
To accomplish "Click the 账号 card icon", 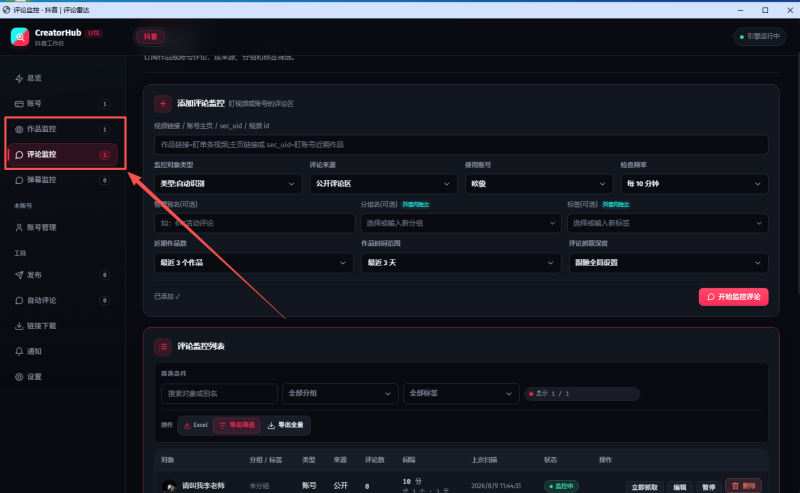I will click(19, 104).
